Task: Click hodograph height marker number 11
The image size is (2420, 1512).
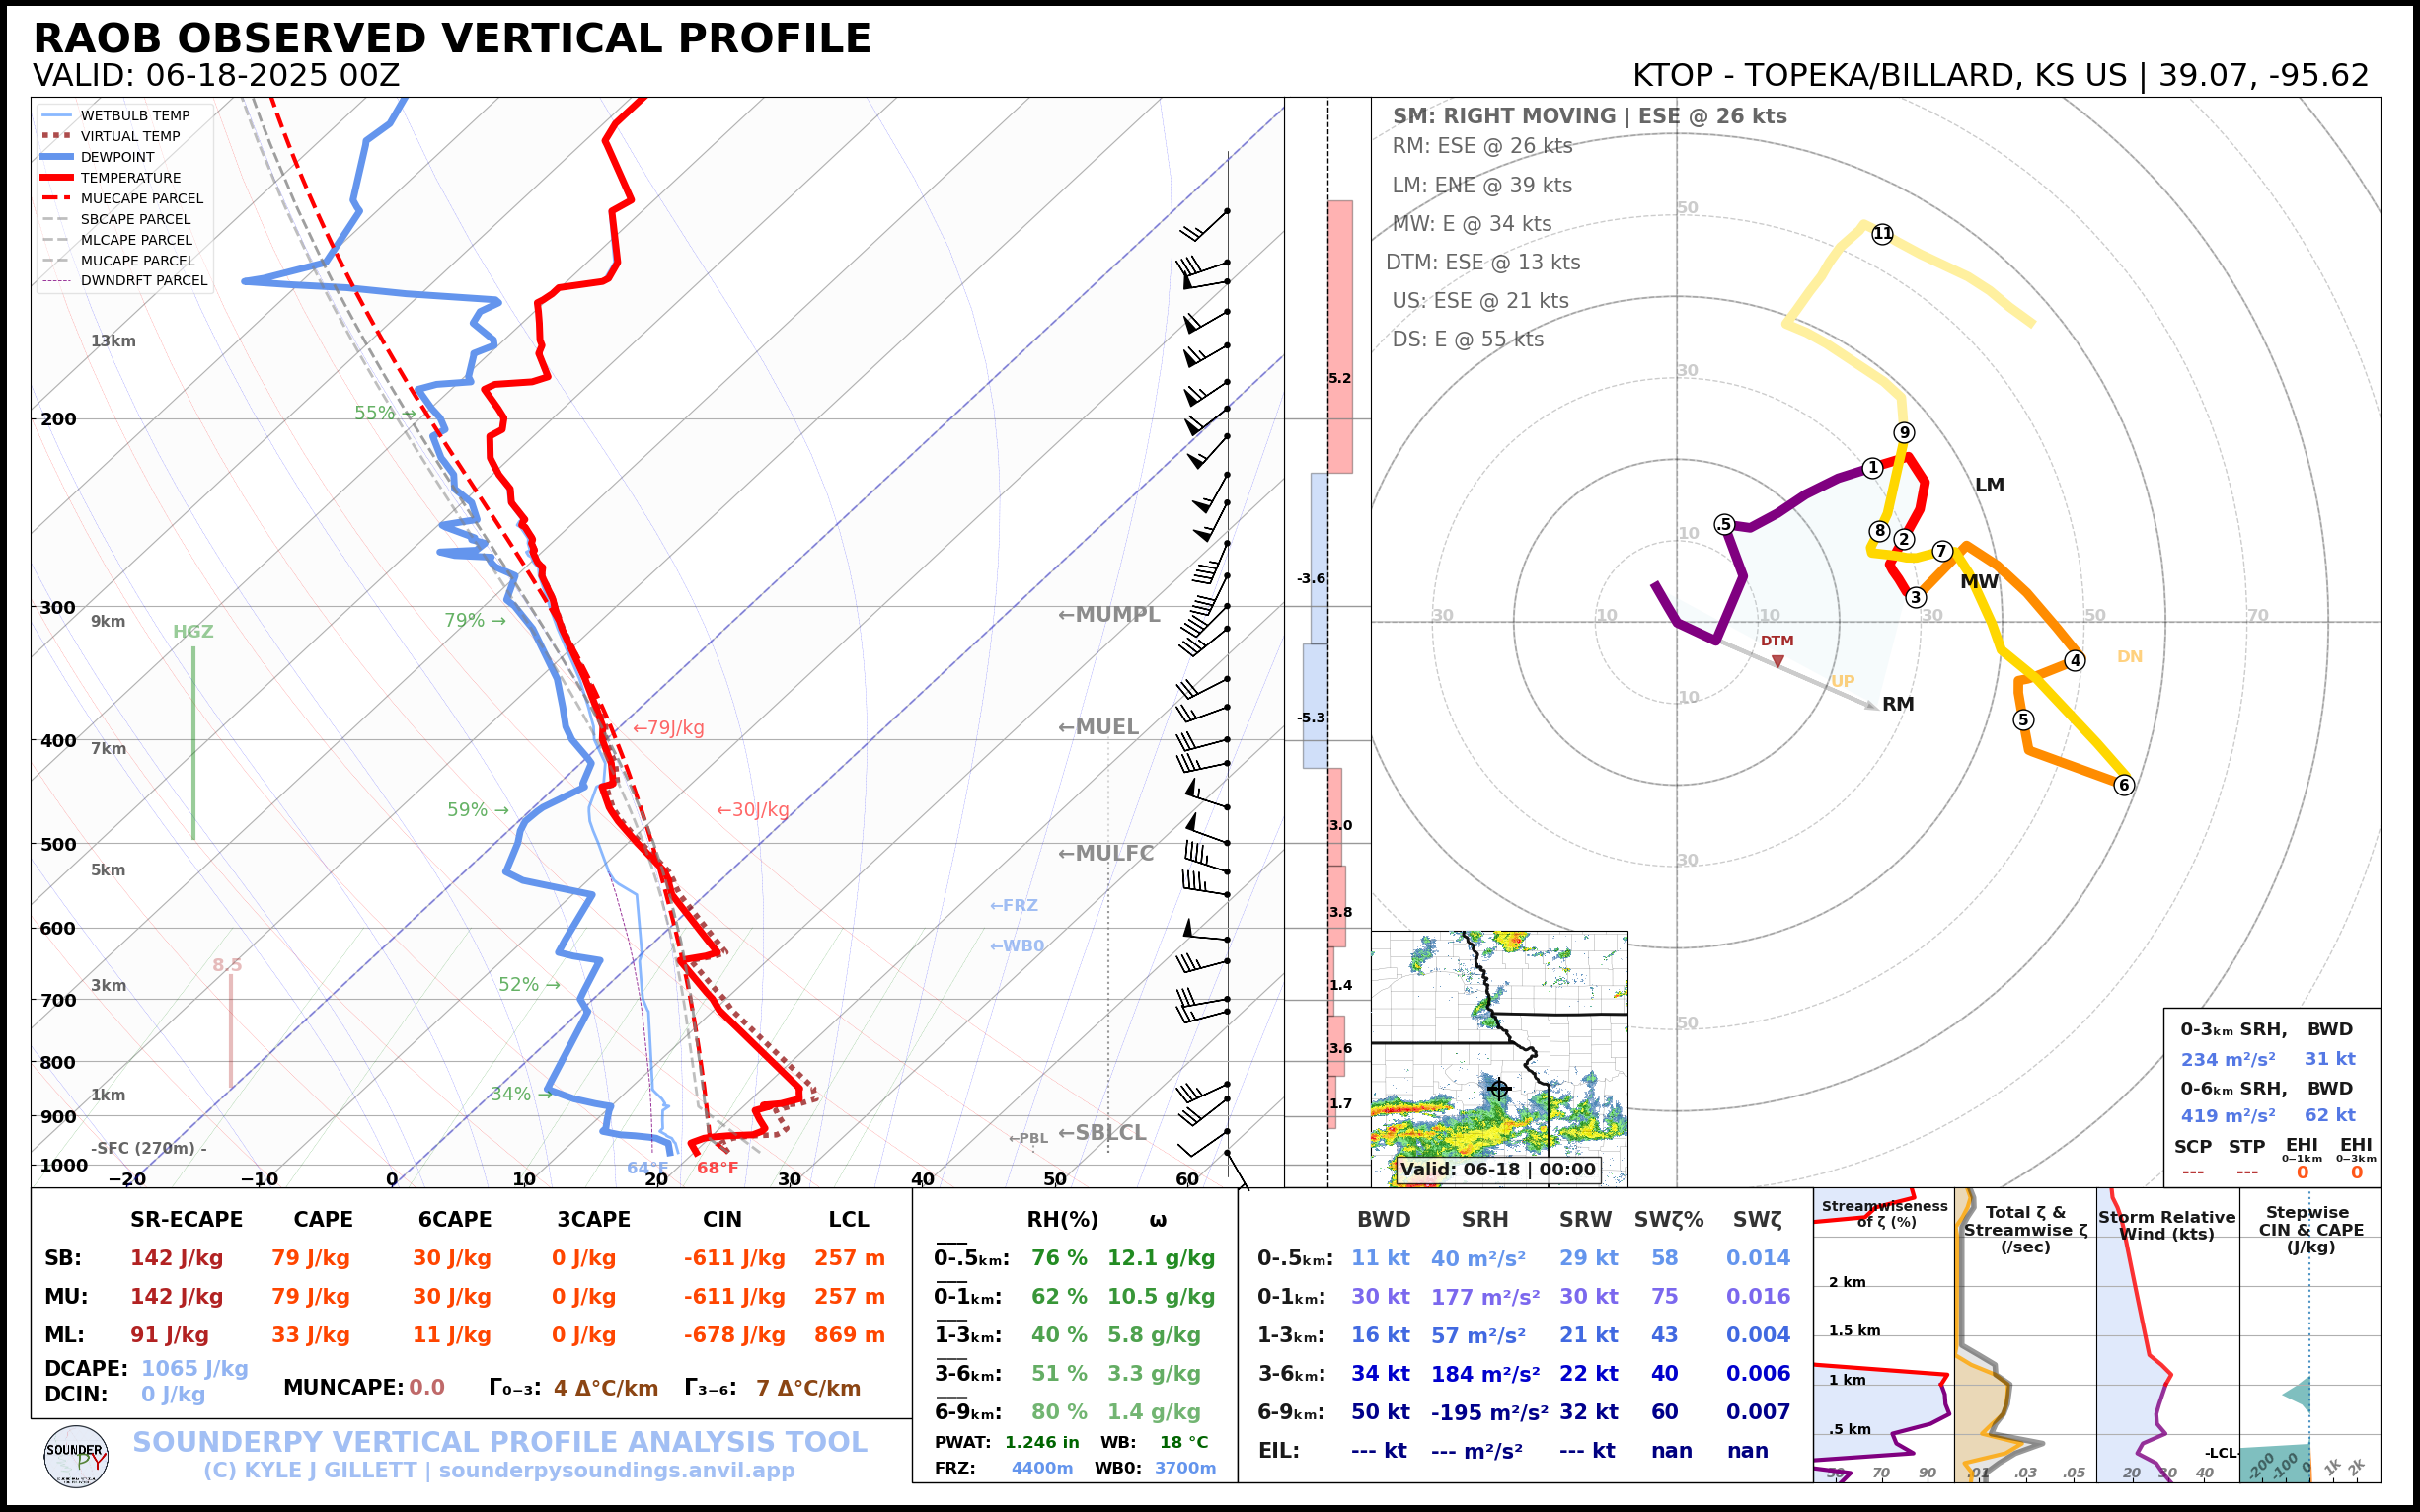Action: coord(1882,234)
